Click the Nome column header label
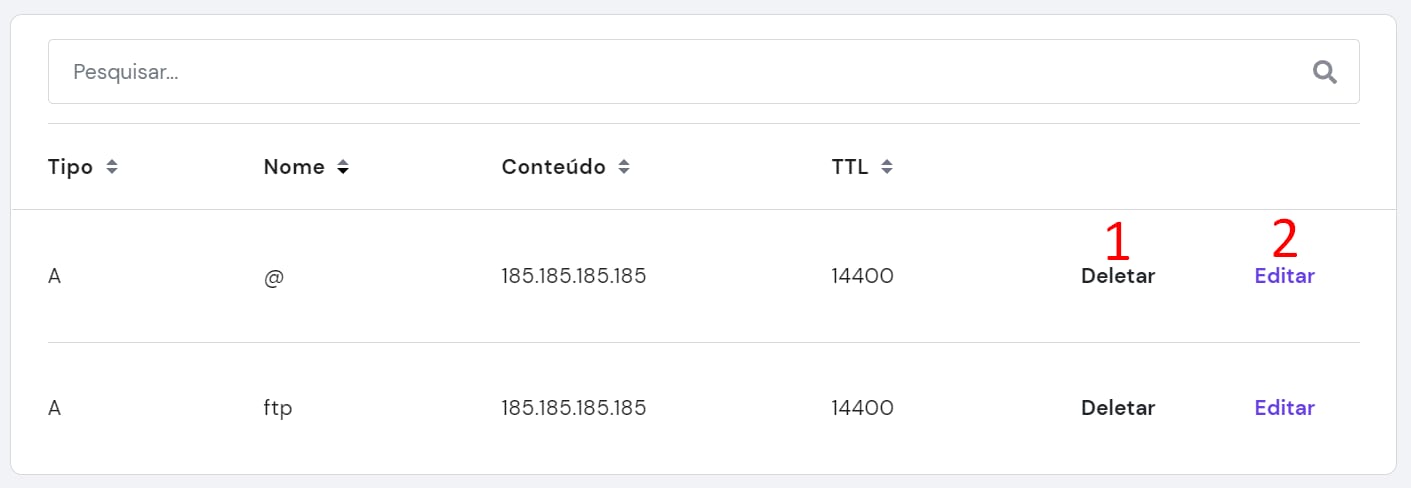 [x=294, y=168]
